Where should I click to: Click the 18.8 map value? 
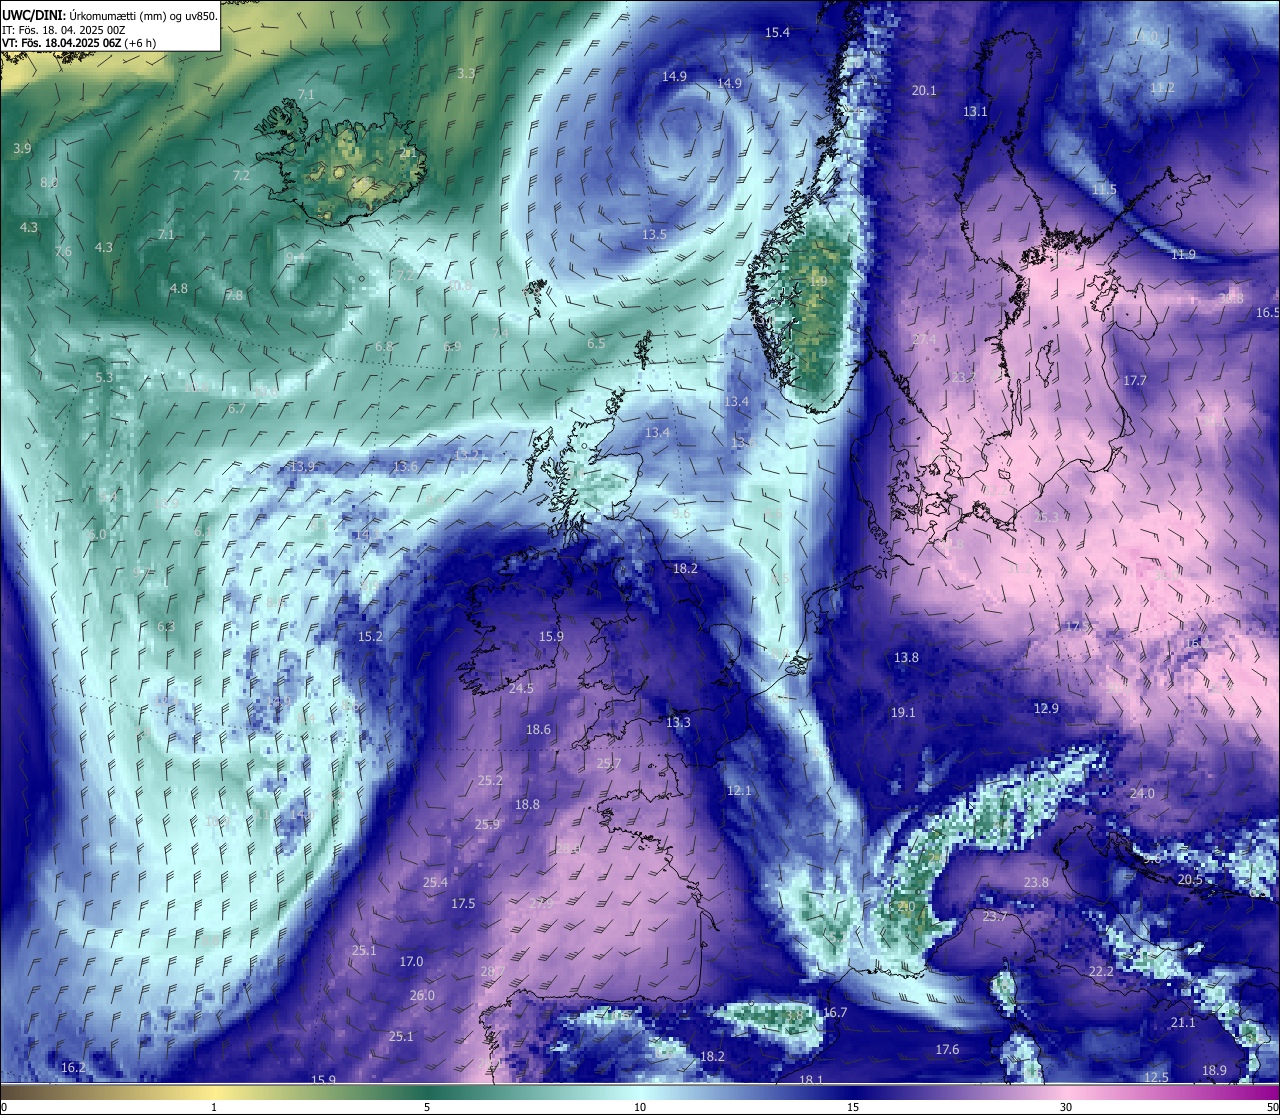click(x=527, y=805)
